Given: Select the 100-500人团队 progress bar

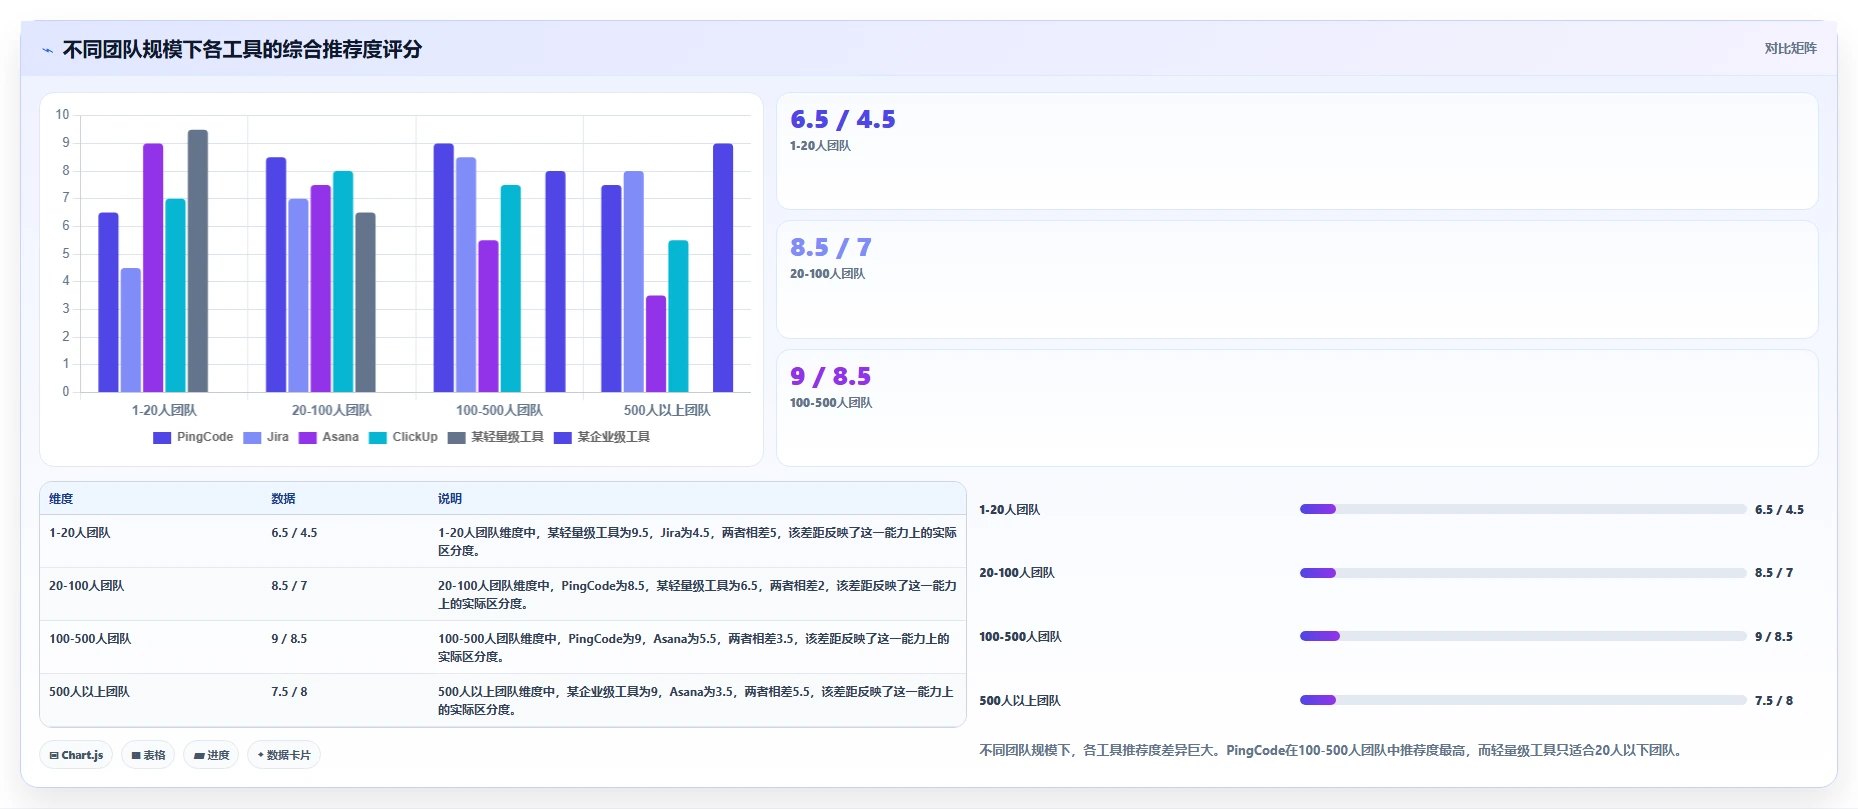Looking at the screenshot, I should click(x=1523, y=636).
